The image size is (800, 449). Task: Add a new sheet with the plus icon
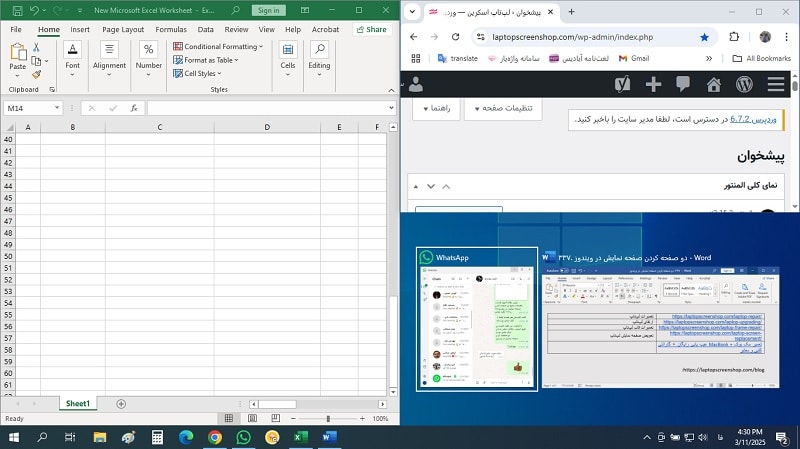tap(121, 404)
